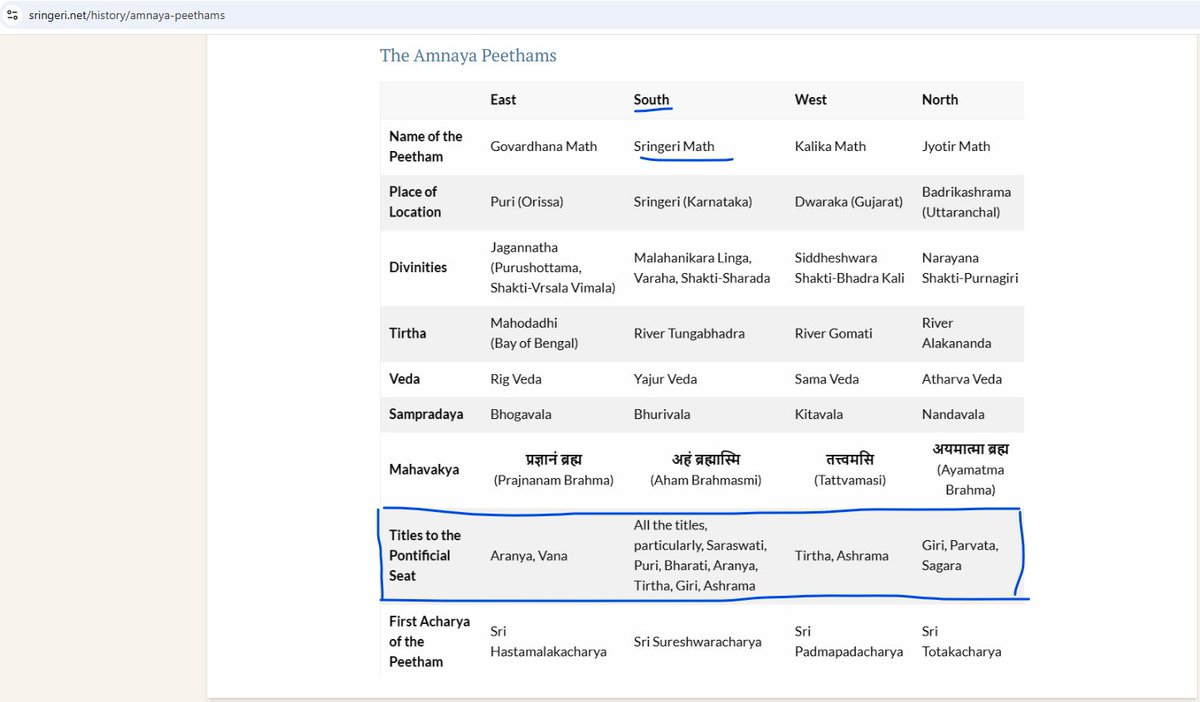Select the cell "River Alakananda"

957,333
